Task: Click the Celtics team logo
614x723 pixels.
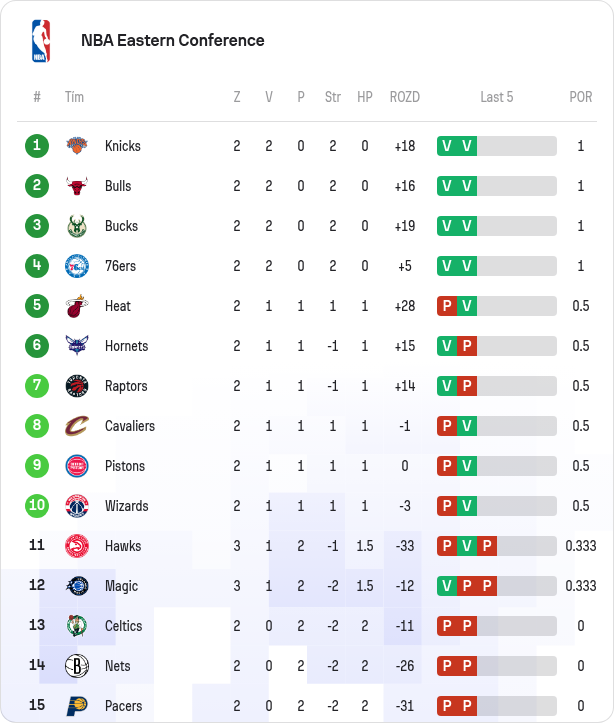Action: tap(77, 626)
